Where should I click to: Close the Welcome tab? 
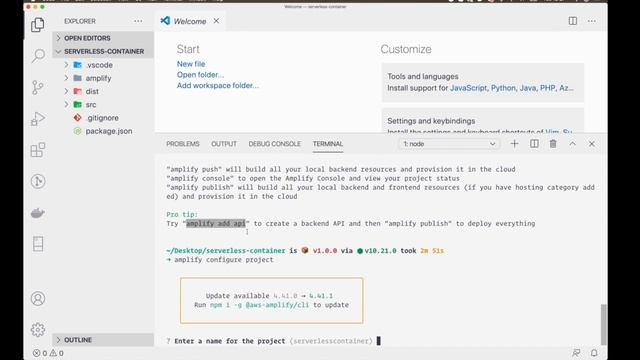[x=216, y=21]
